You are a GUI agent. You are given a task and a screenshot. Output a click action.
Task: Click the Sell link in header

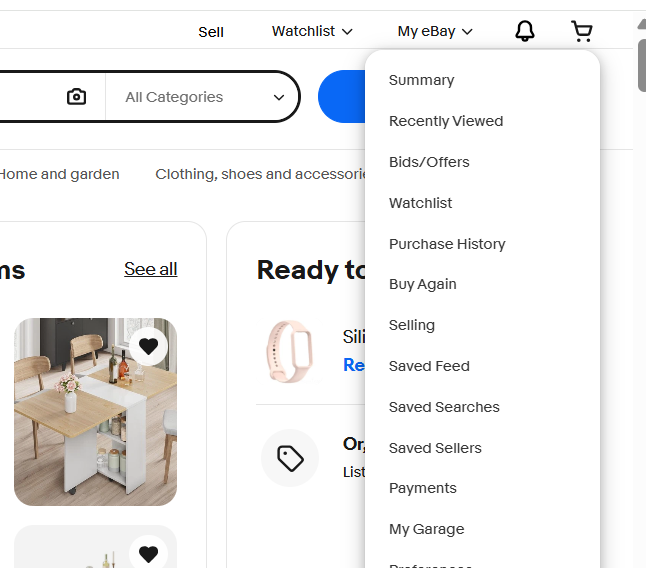[211, 32]
